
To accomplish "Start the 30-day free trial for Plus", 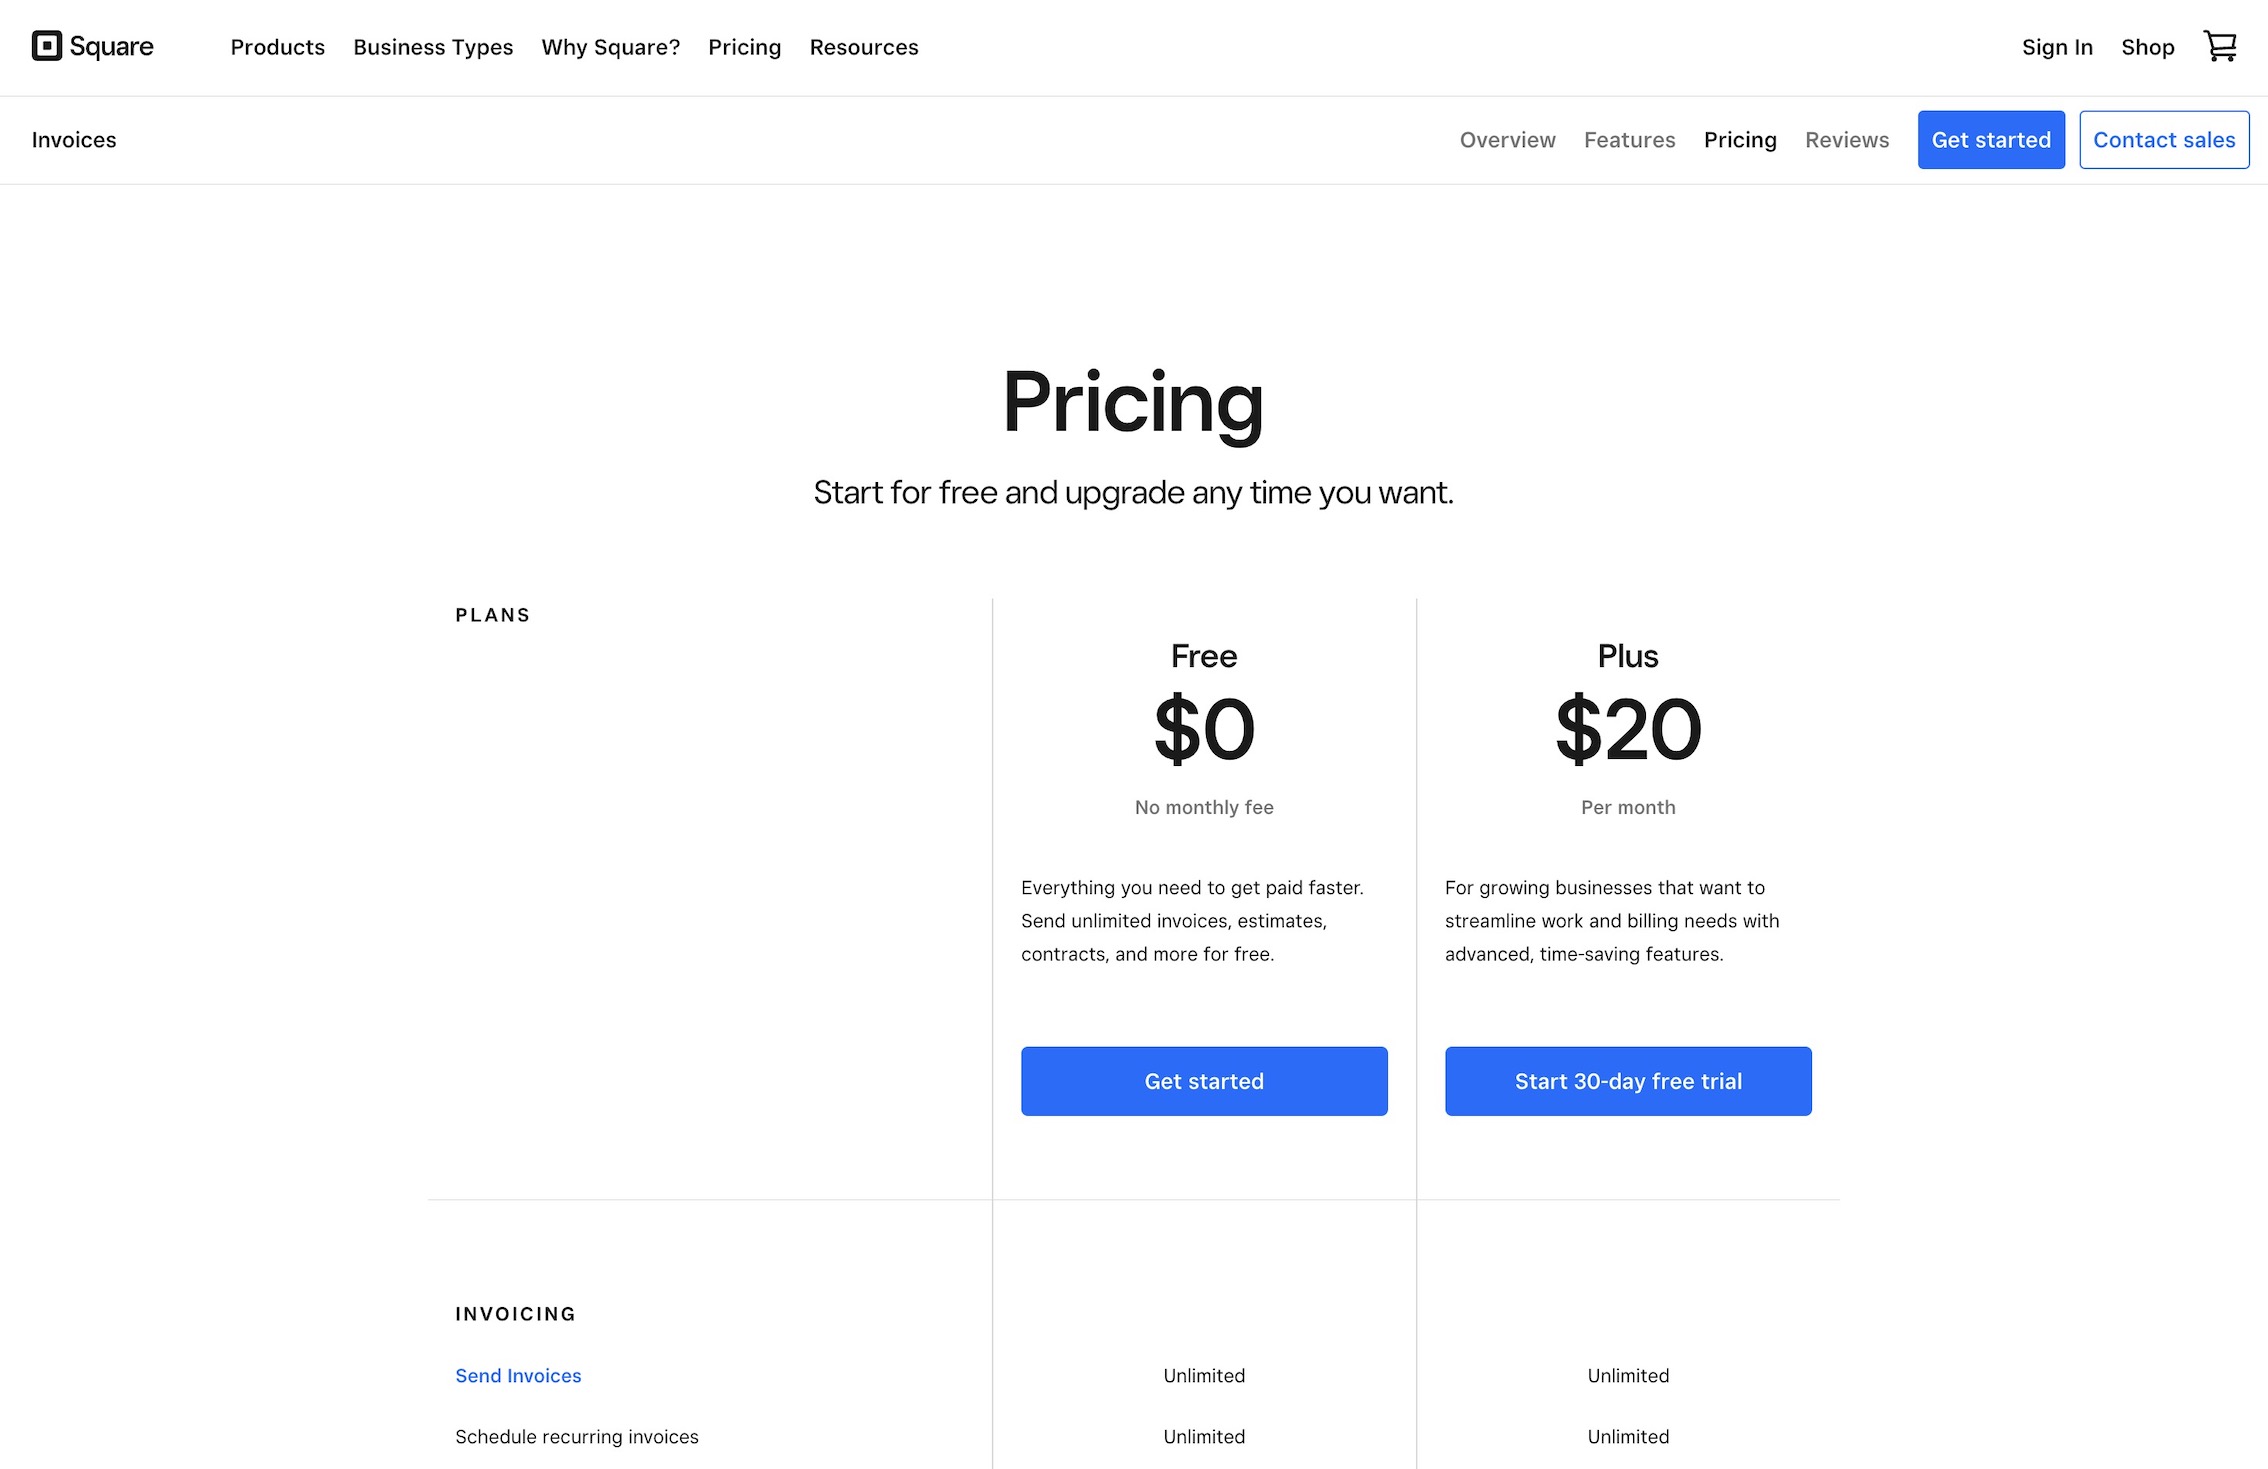I will pos(1628,1081).
